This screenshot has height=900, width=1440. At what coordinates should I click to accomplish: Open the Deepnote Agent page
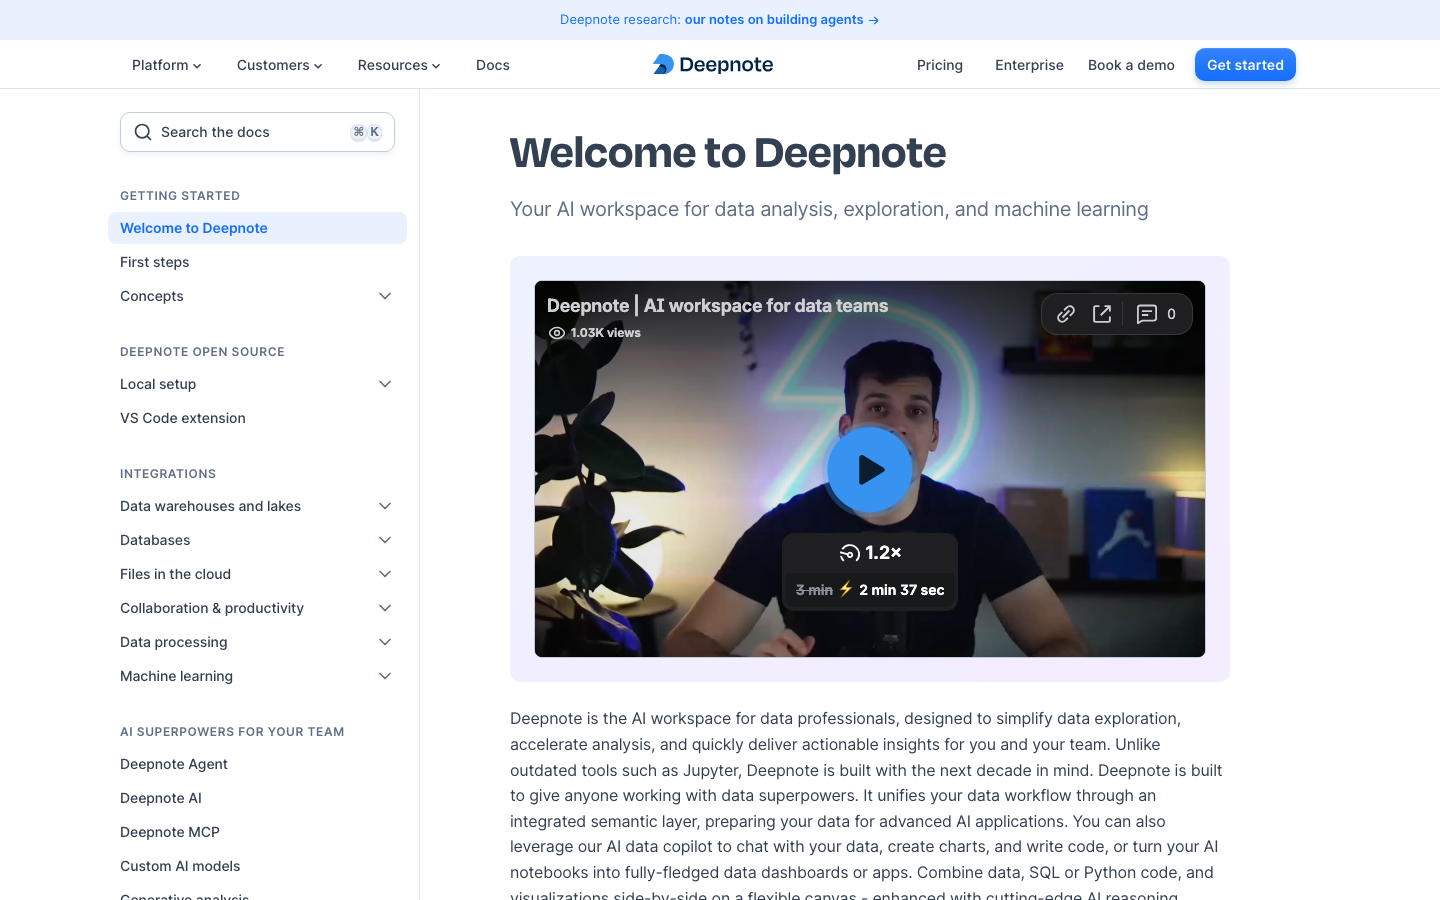[x=174, y=764]
